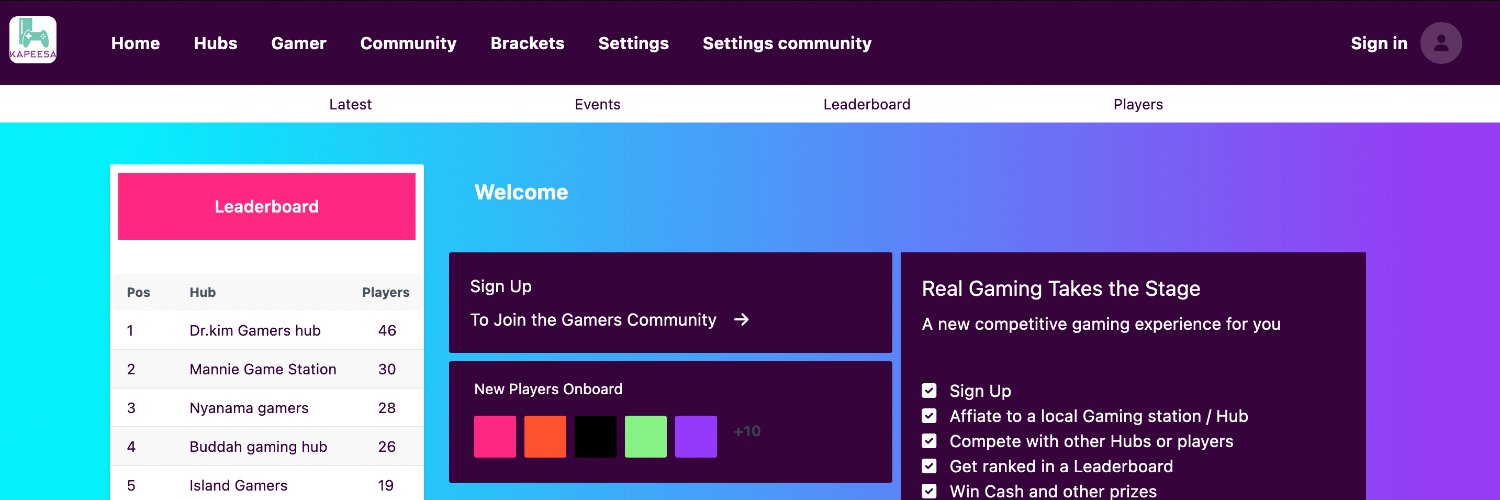This screenshot has height=500, width=1500.
Task: Click the +10 more players indicator
Action: pyautogui.click(x=747, y=432)
